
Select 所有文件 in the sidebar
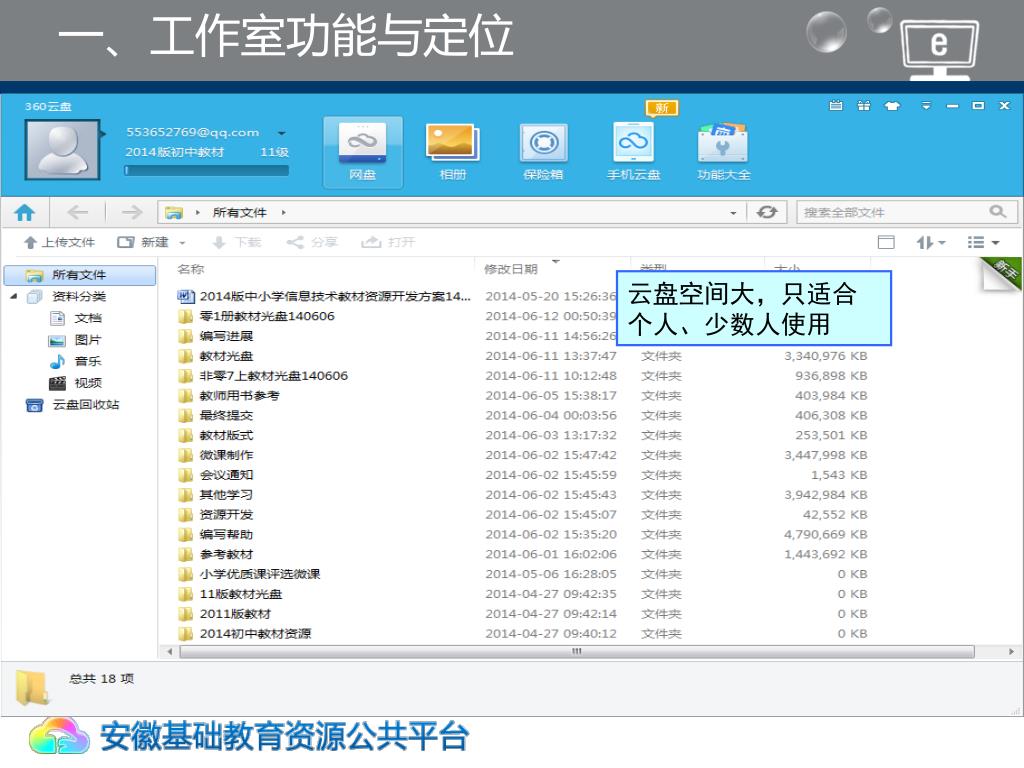click(80, 275)
